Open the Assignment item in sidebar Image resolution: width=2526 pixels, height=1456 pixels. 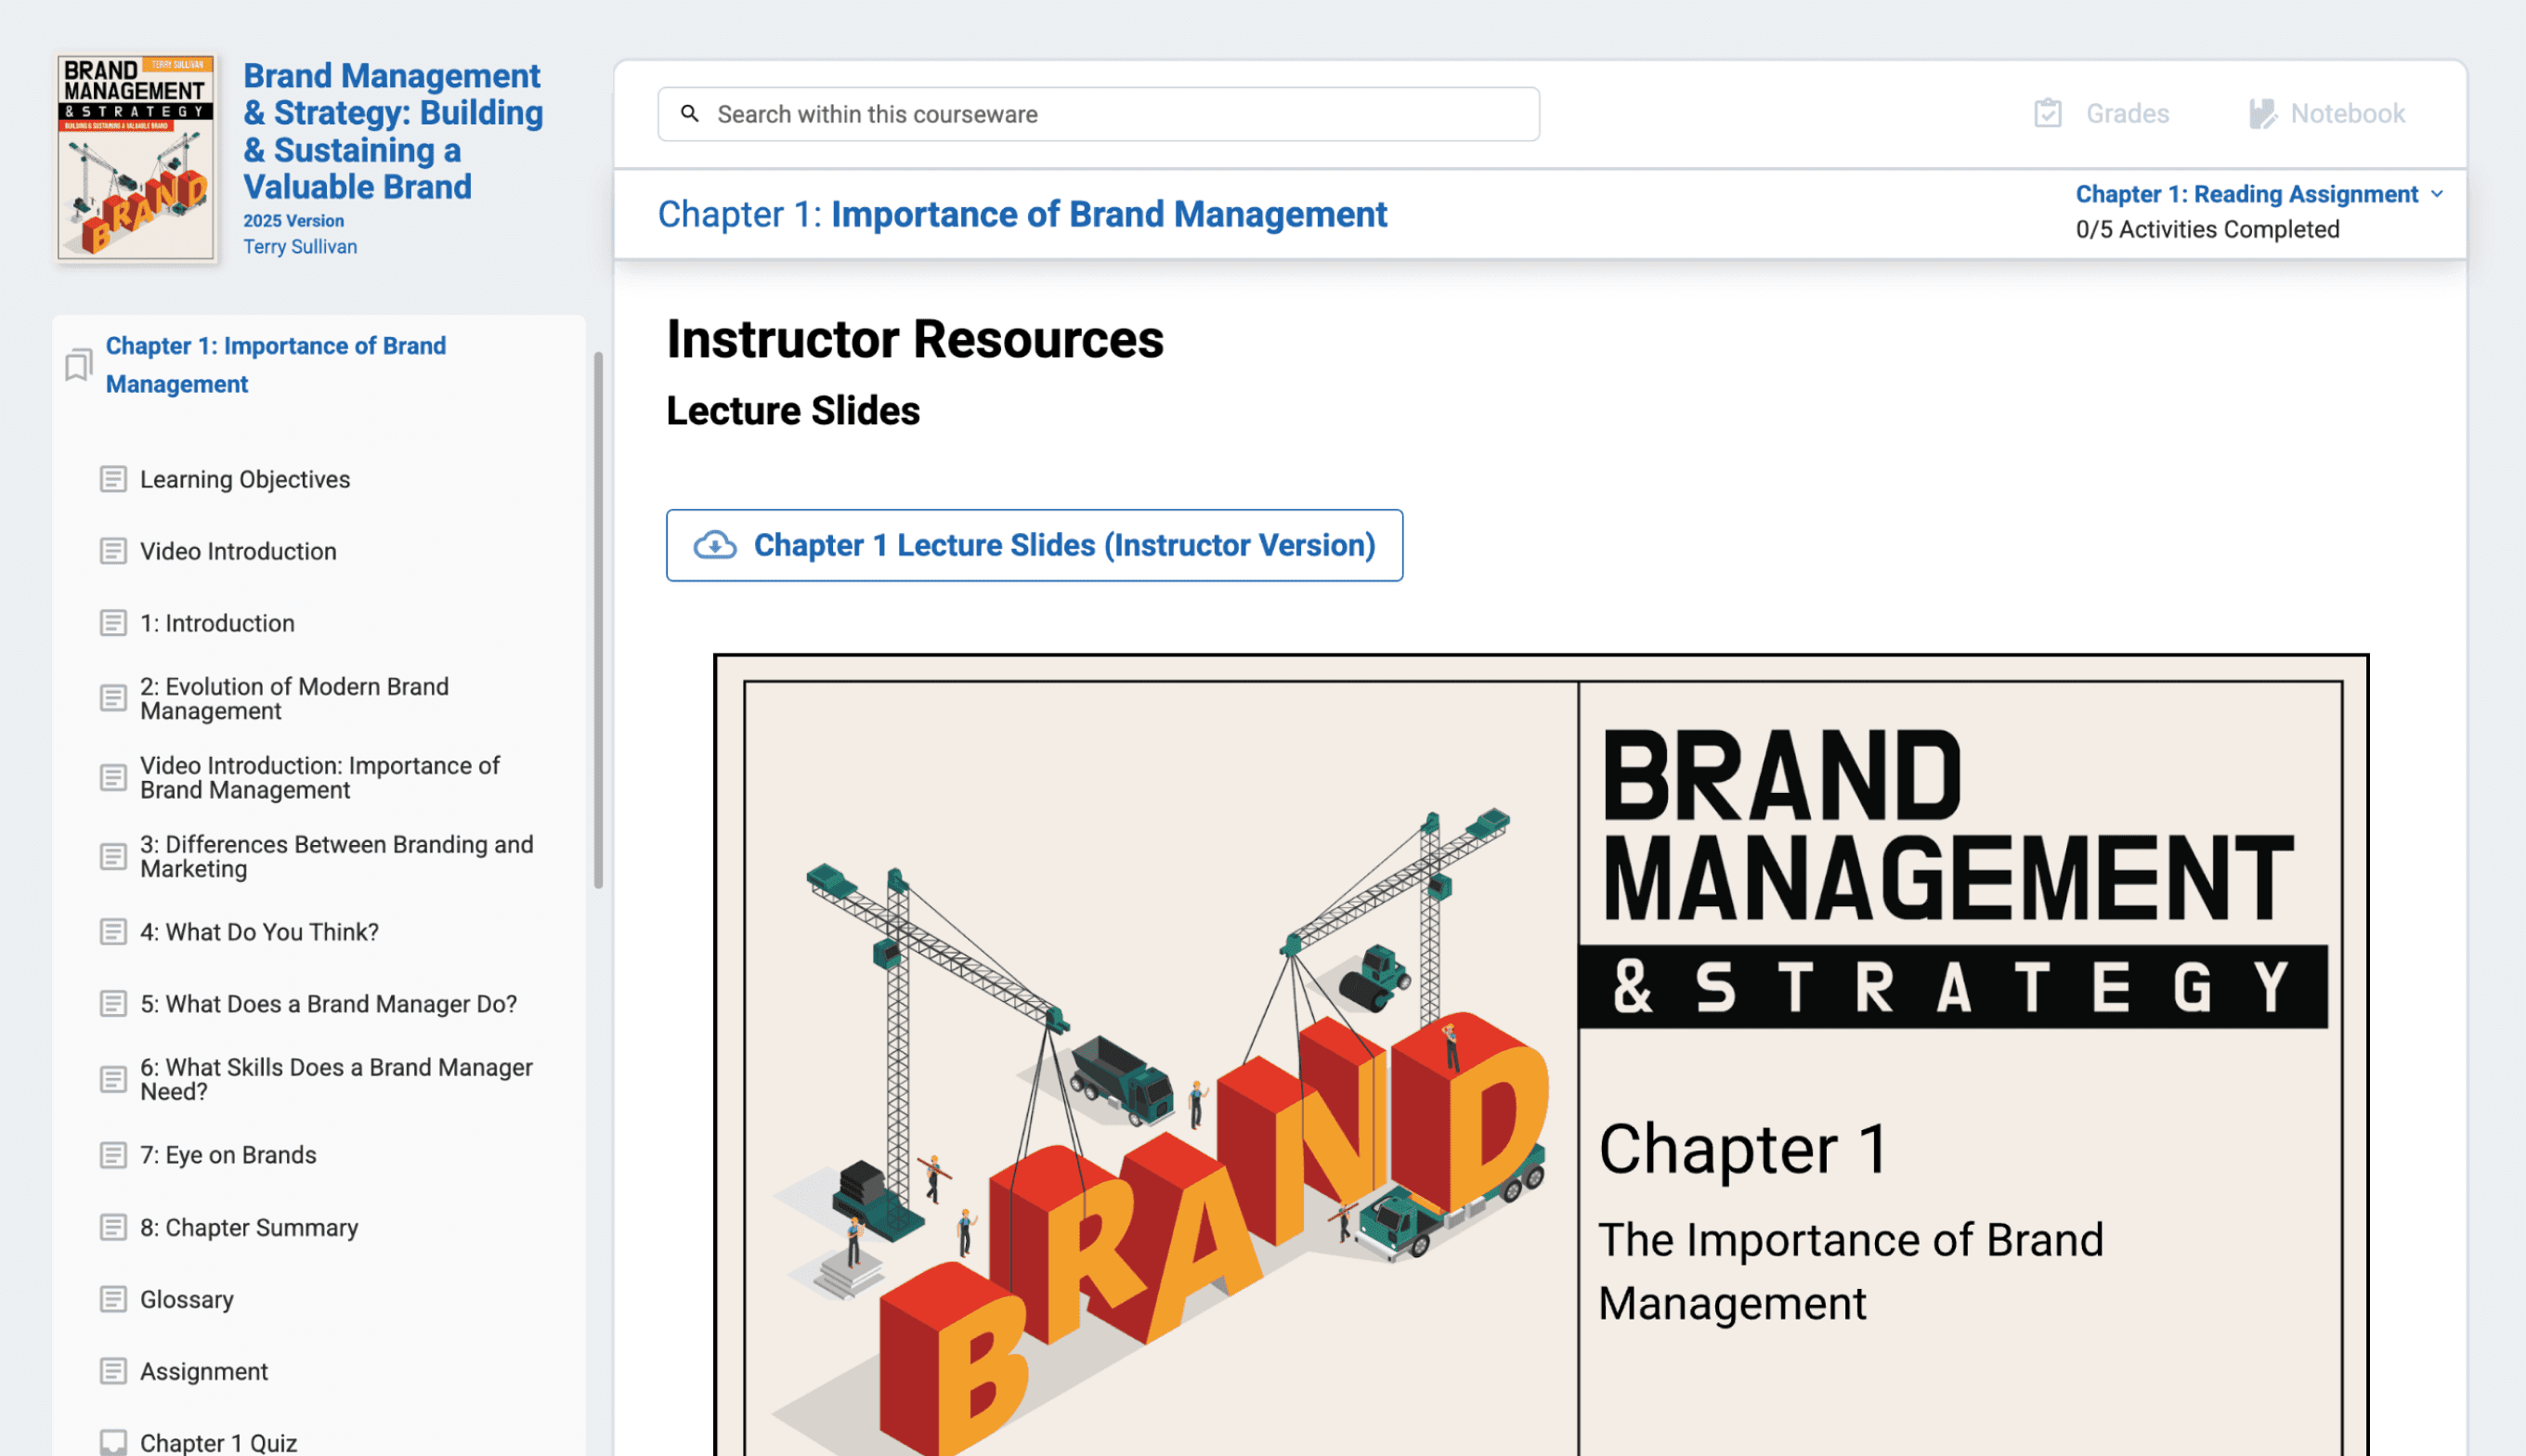click(204, 1371)
